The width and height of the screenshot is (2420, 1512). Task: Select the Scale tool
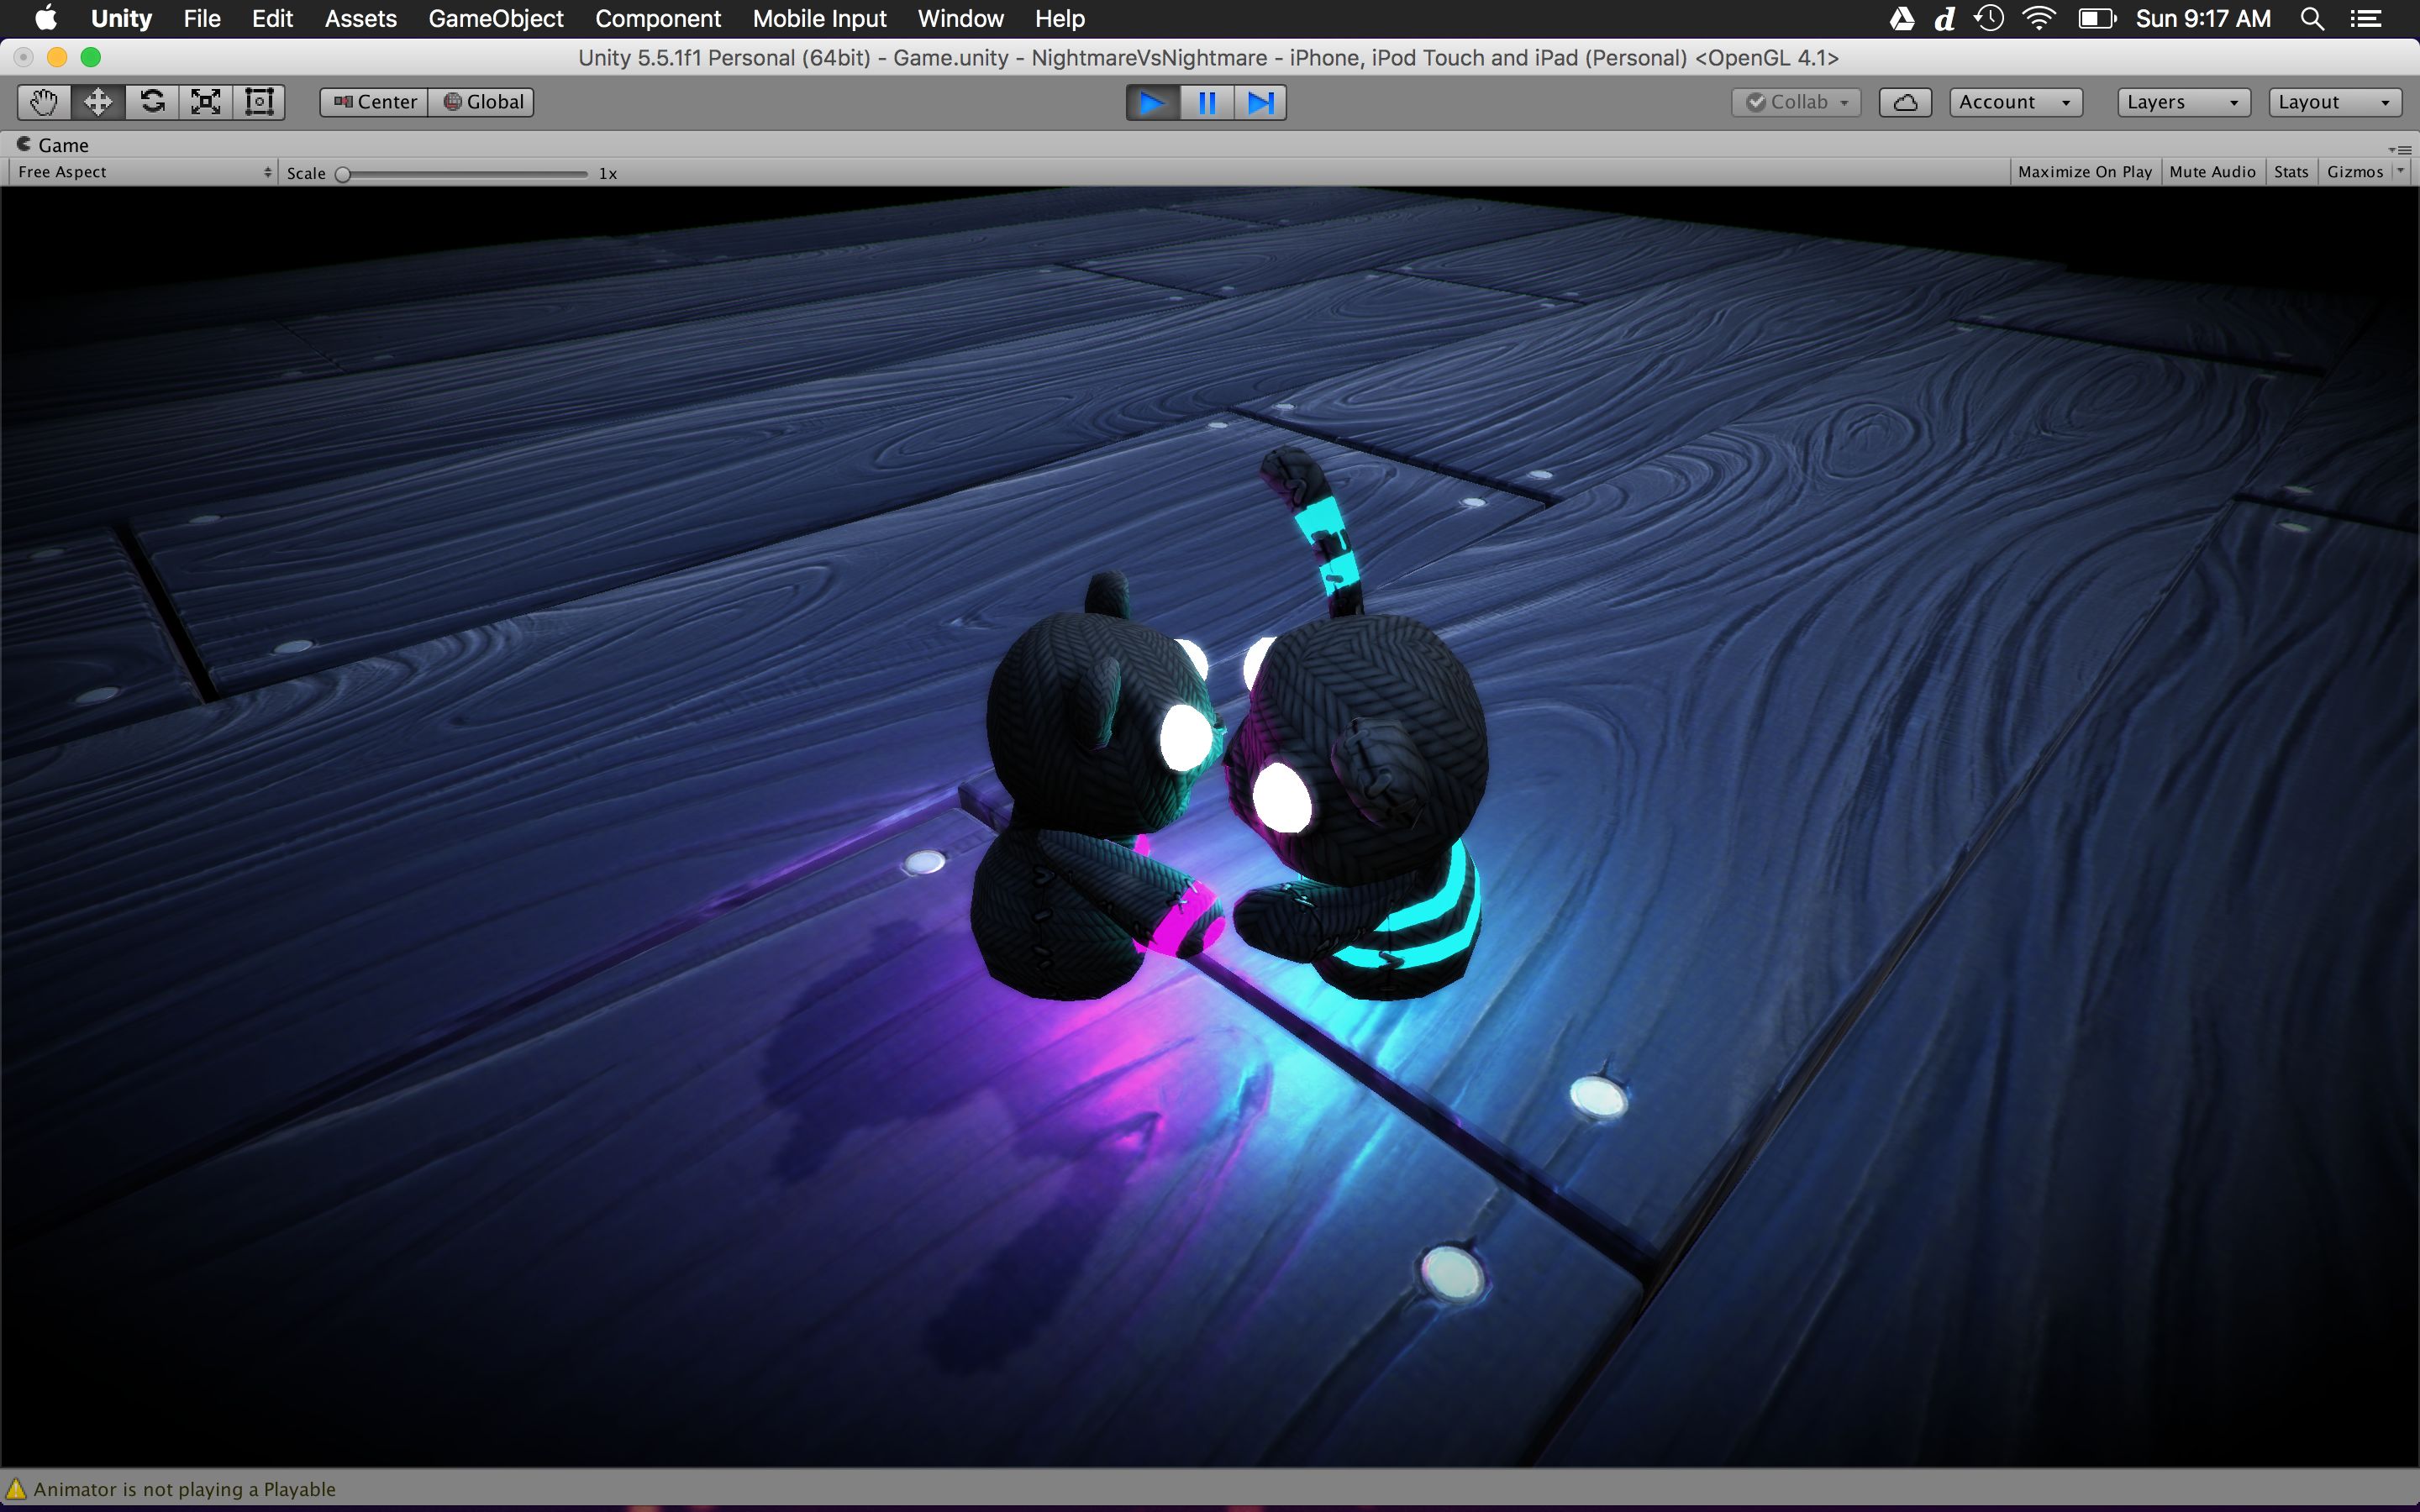tap(206, 102)
